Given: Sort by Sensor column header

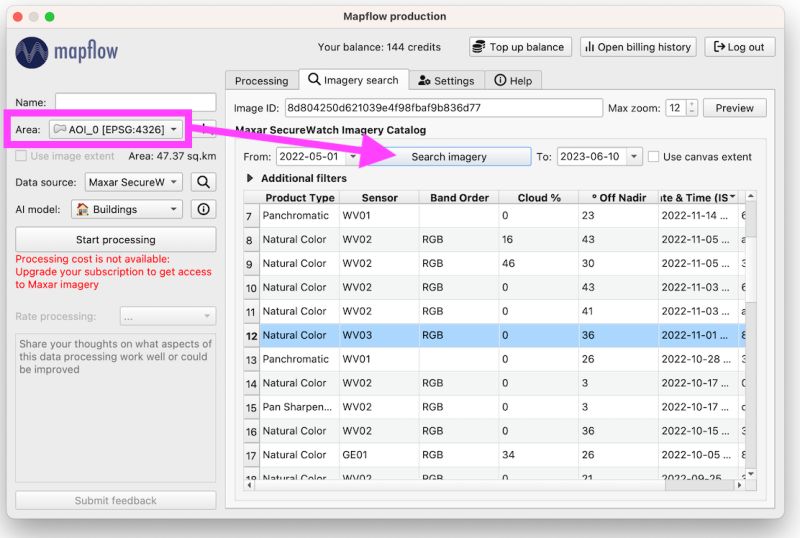Looking at the screenshot, I should tap(379, 198).
